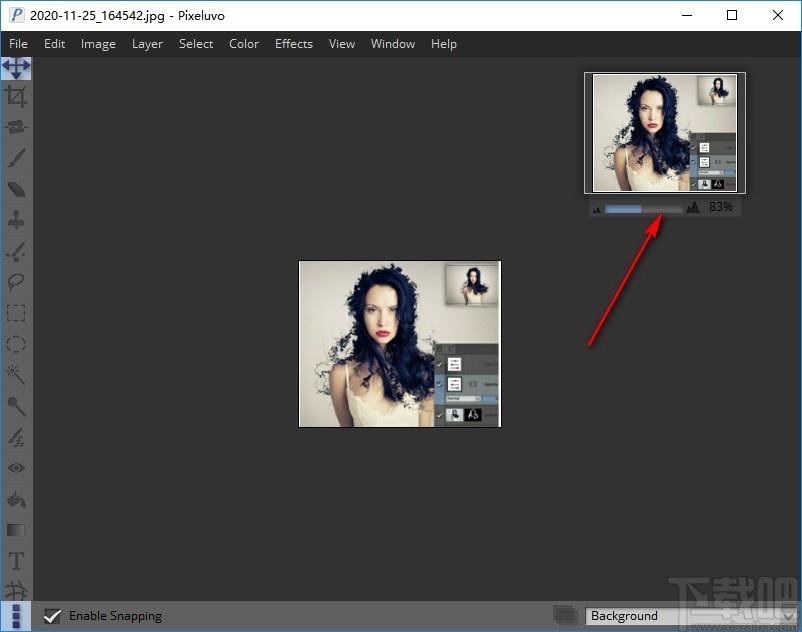Select the Elliptical selection tool
The image size is (802, 632).
coord(16,344)
